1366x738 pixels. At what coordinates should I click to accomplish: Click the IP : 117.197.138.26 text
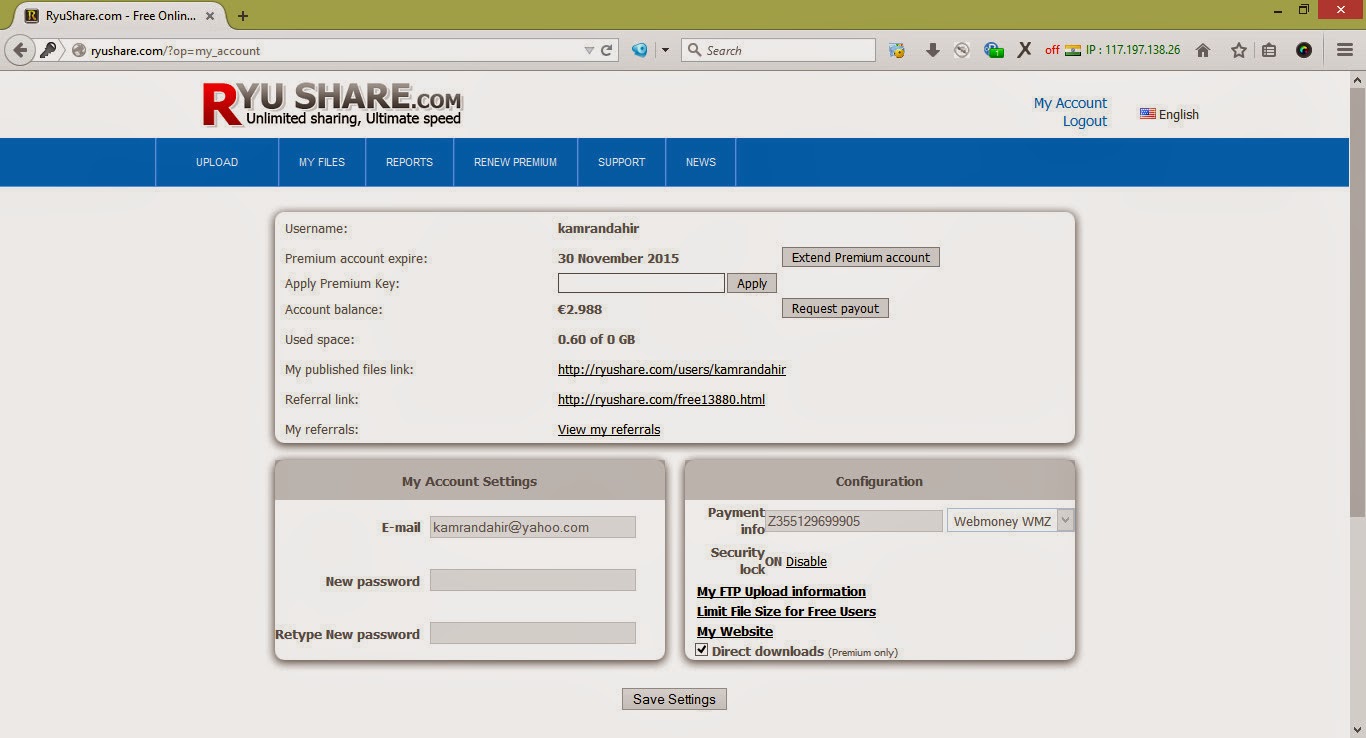coord(1133,50)
